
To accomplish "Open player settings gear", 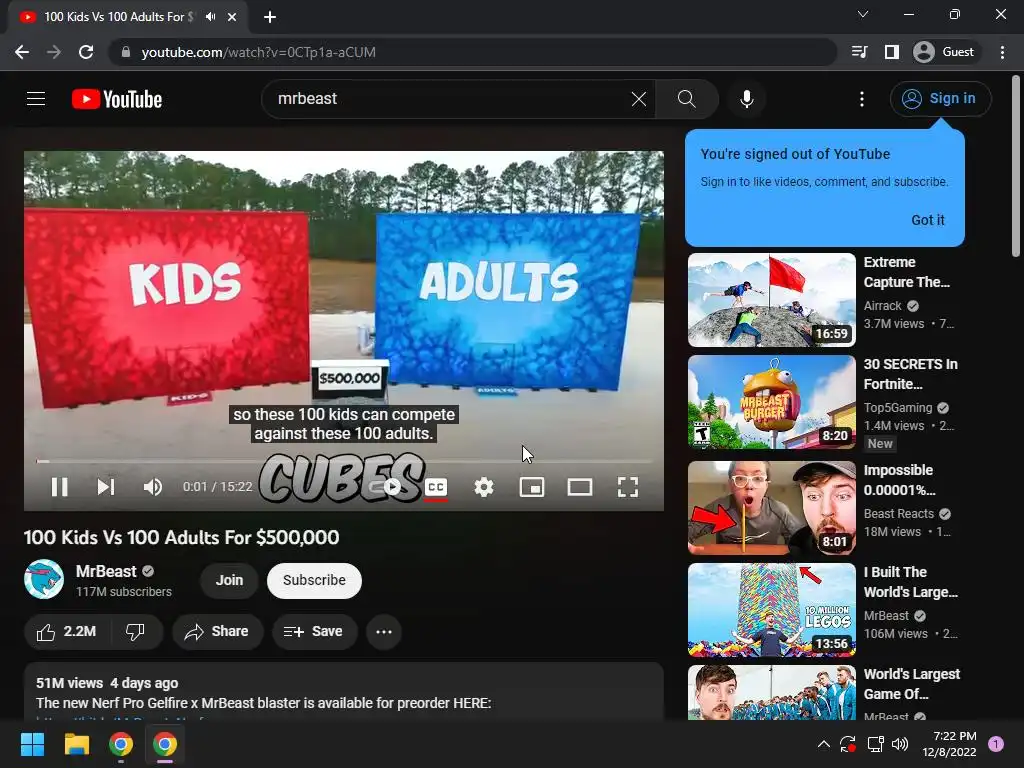I will (x=483, y=487).
